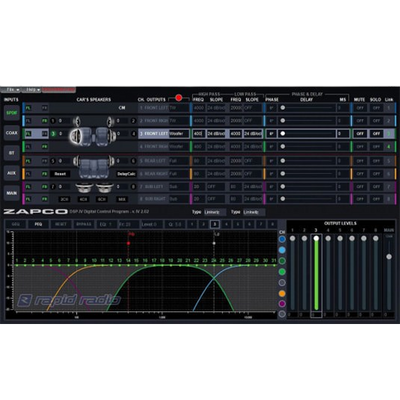Click low pass frequency field of channel 3
Viewport: 400px width, 400px height.
click(x=236, y=134)
